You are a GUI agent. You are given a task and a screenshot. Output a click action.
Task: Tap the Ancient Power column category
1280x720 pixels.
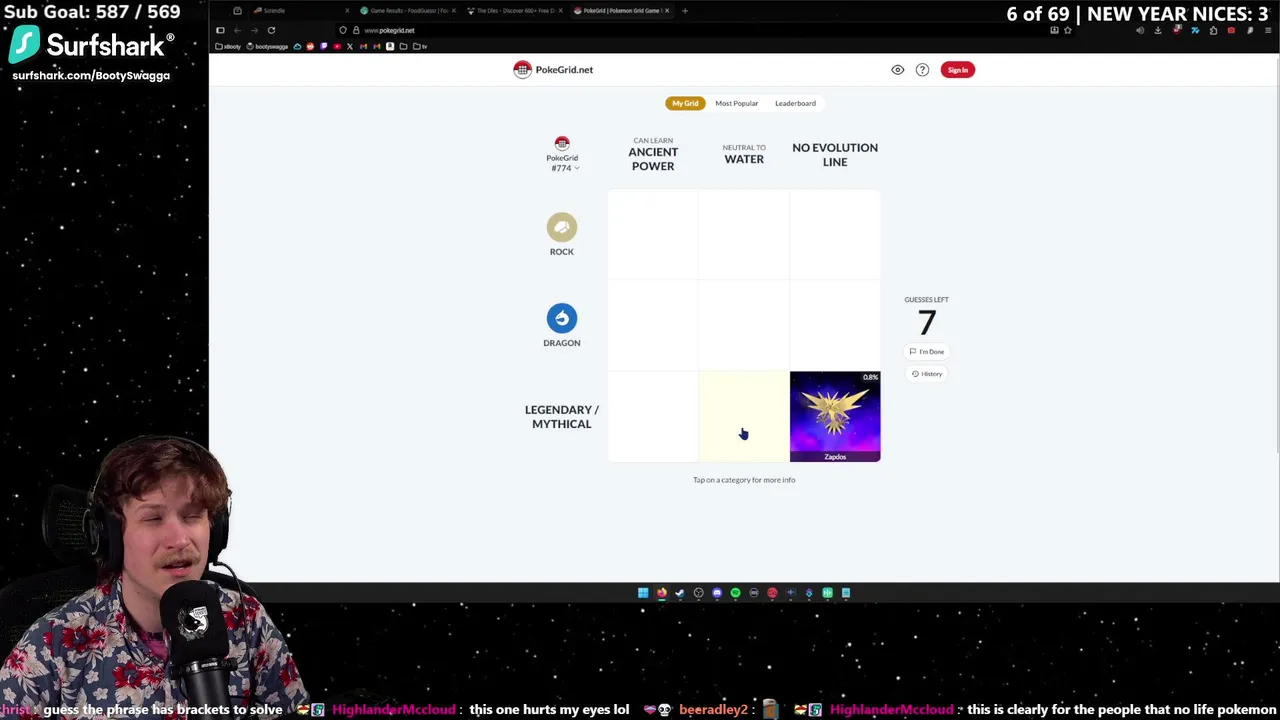click(x=653, y=155)
